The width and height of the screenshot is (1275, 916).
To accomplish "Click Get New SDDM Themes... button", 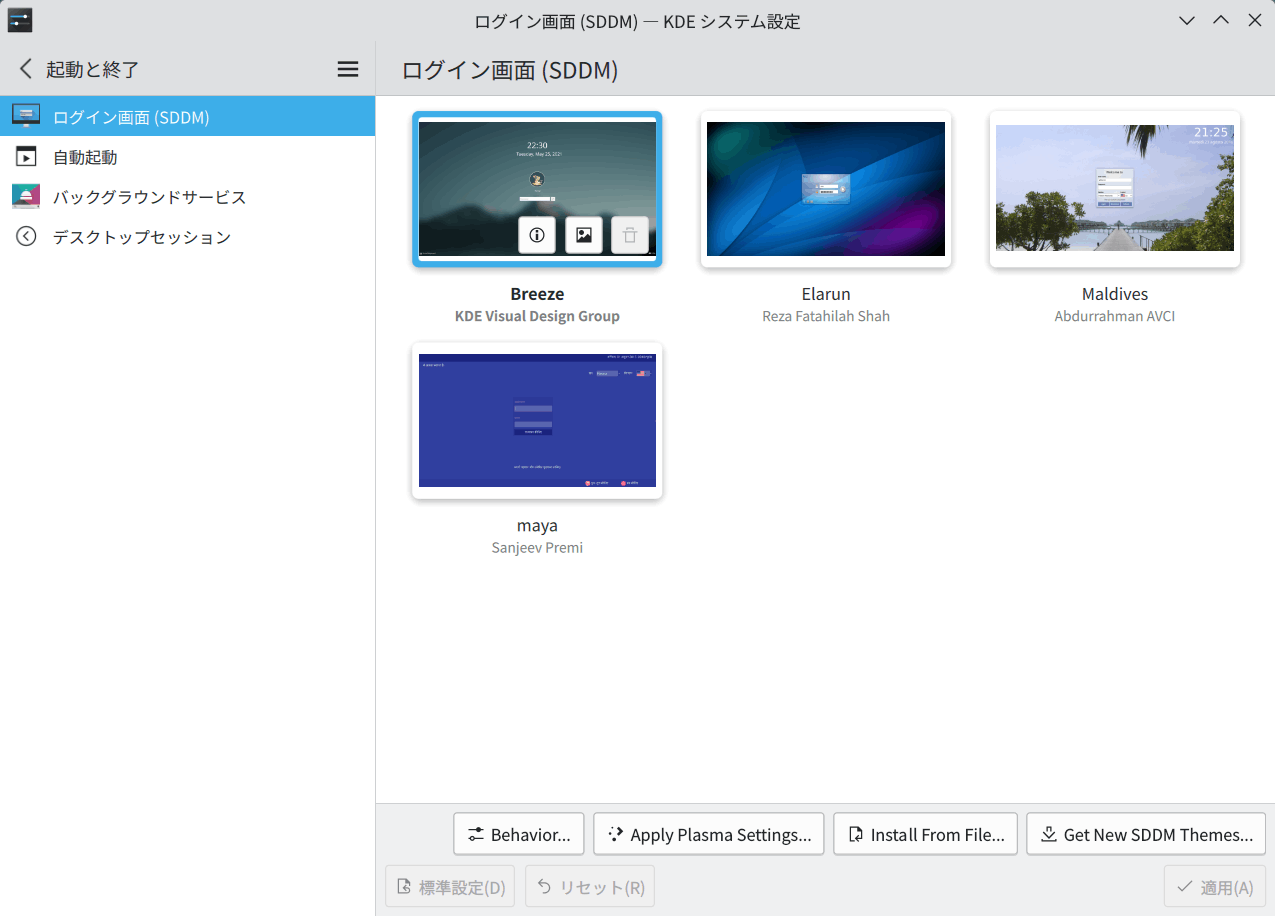I will coord(1146,834).
